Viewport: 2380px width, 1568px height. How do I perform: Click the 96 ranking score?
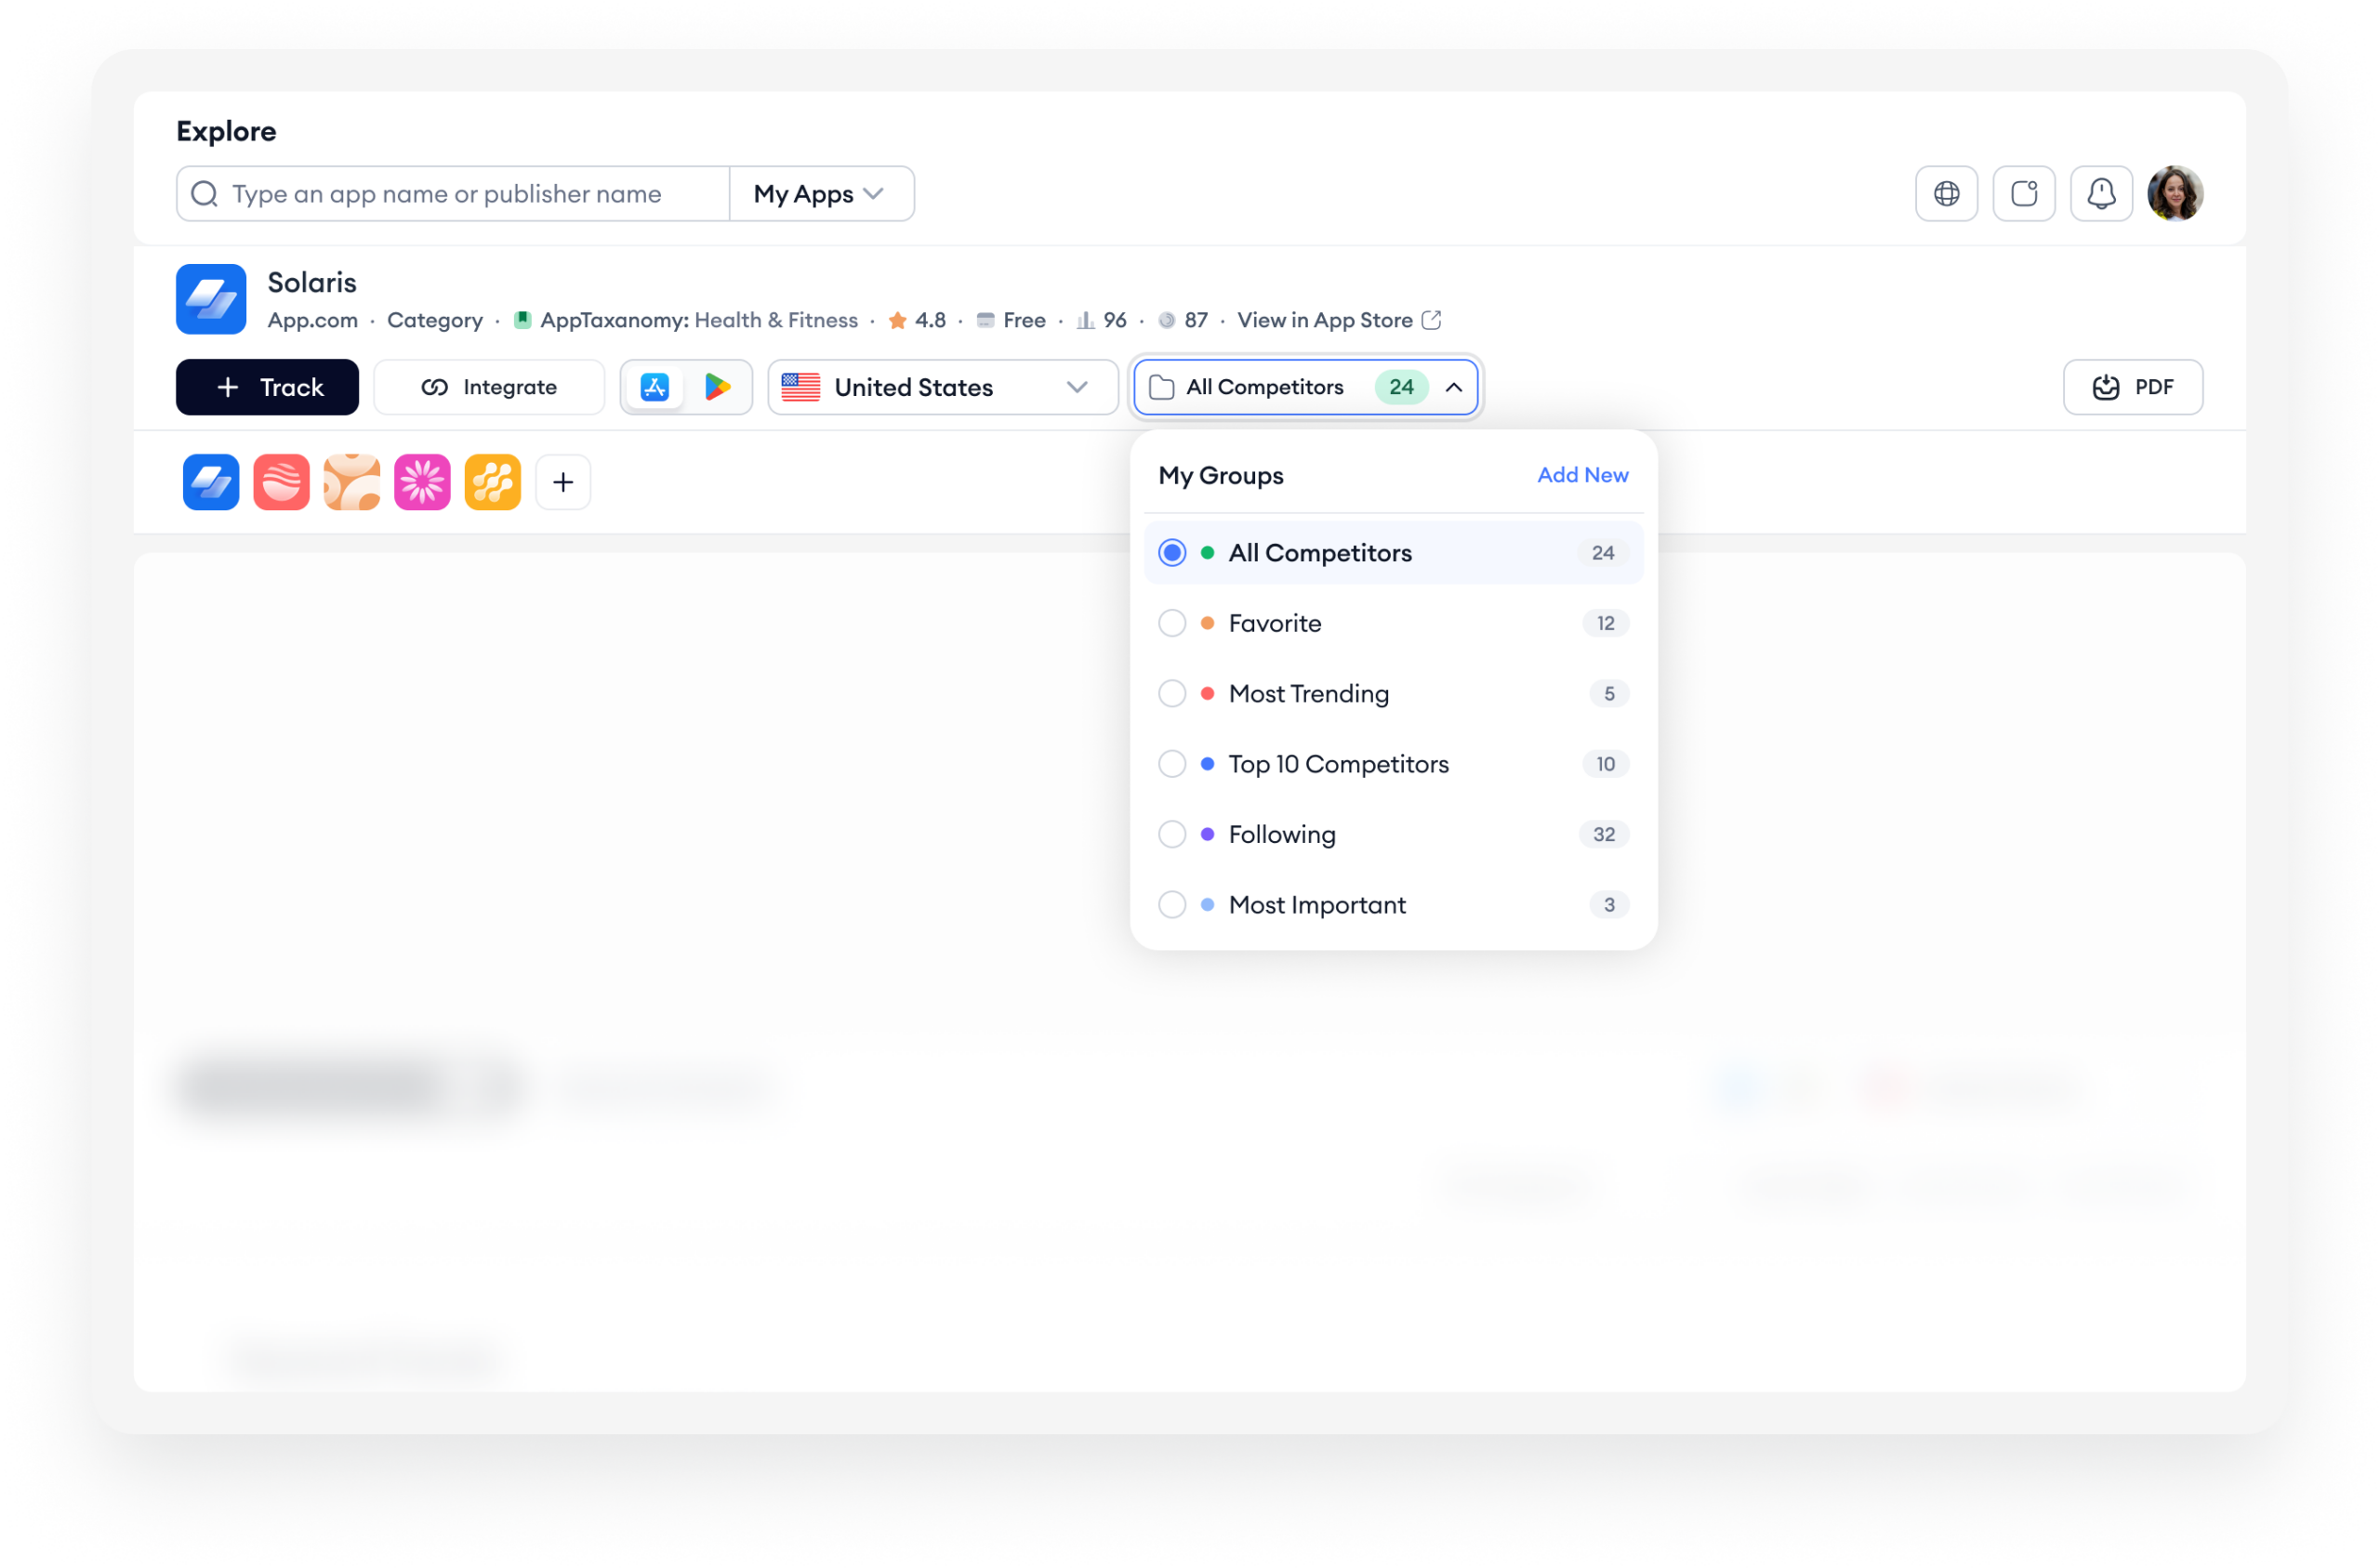[1114, 320]
